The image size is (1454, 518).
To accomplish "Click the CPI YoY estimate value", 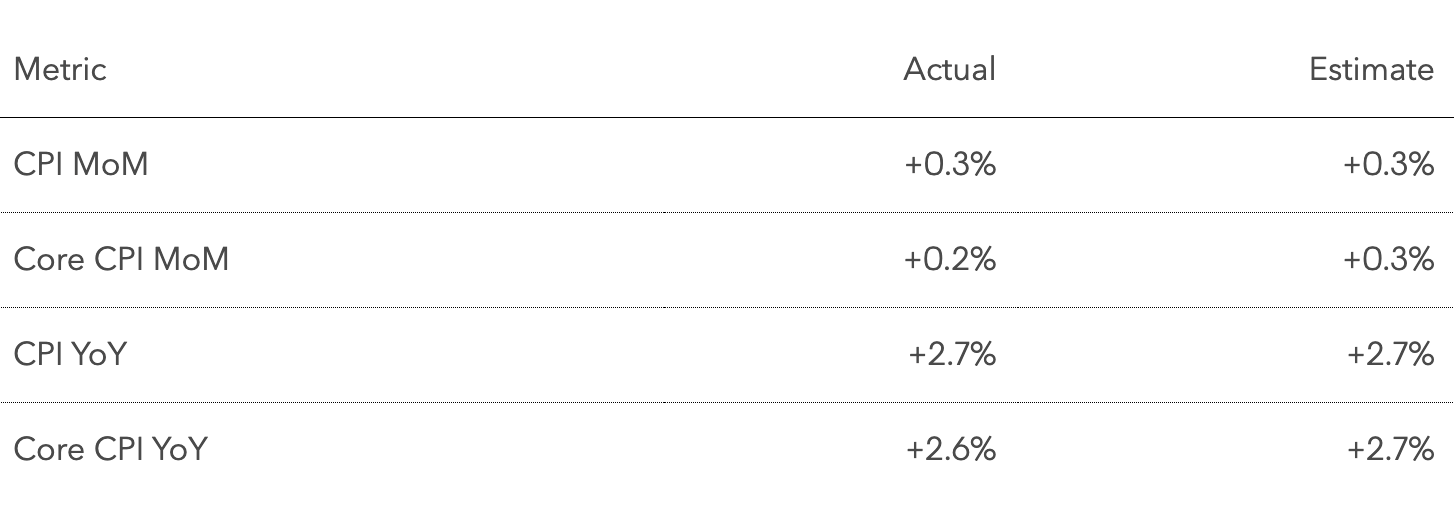I will coord(1390,354).
